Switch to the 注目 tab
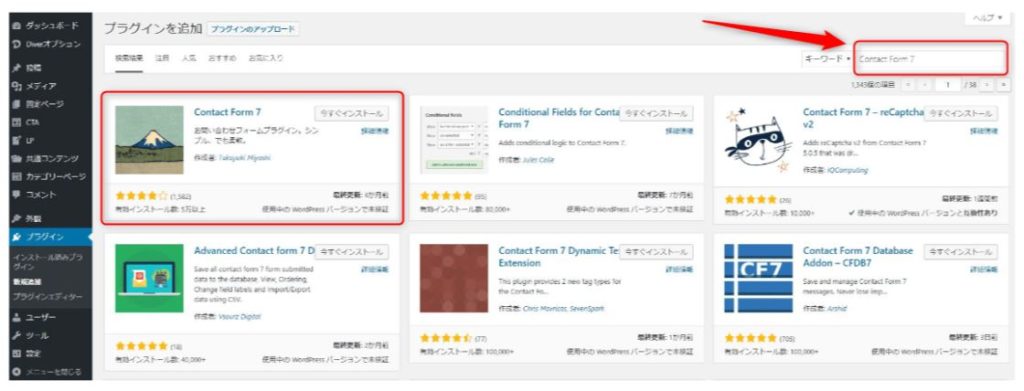 162,58
